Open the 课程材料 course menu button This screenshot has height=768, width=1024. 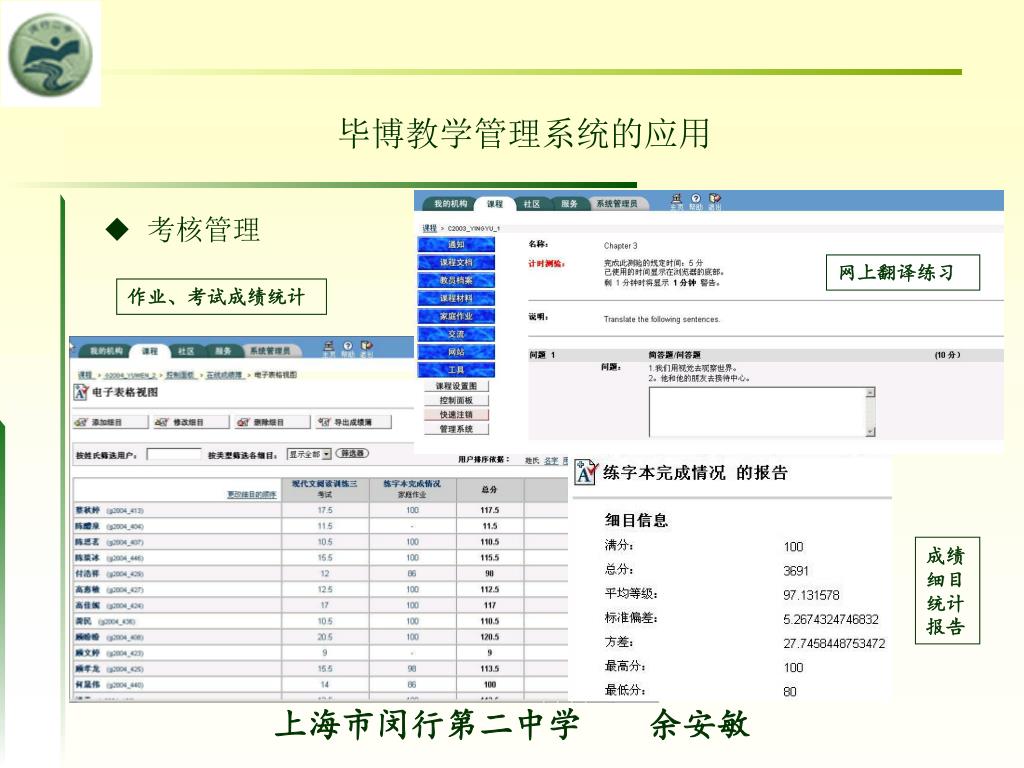coord(456,298)
